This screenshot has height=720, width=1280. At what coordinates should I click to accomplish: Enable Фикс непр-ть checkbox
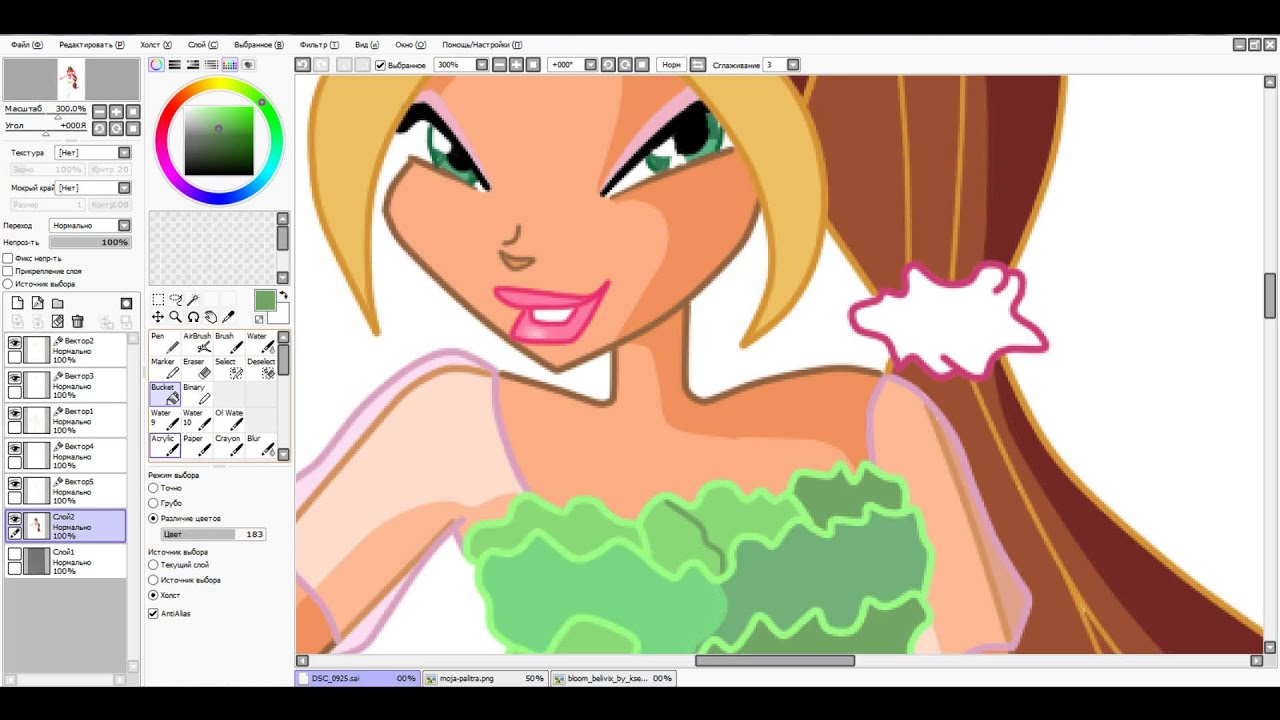click(x=8, y=258)
